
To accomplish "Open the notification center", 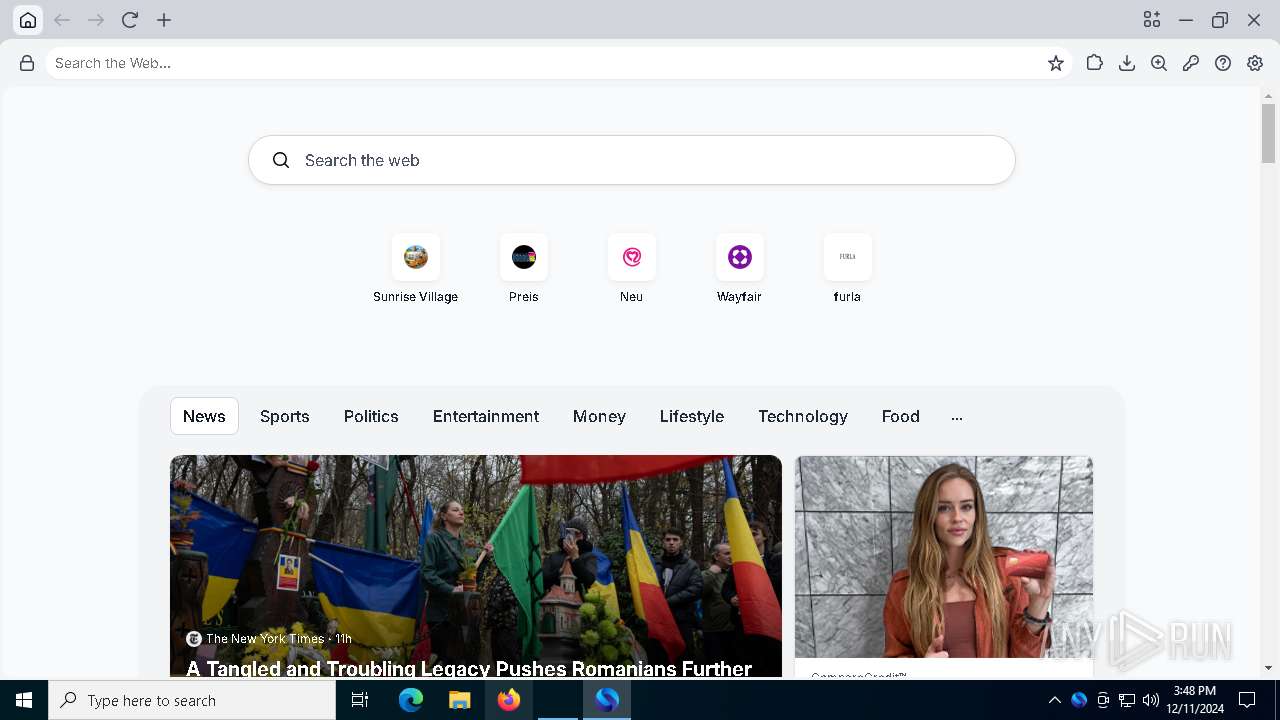I will click(x=1247, y=700).
